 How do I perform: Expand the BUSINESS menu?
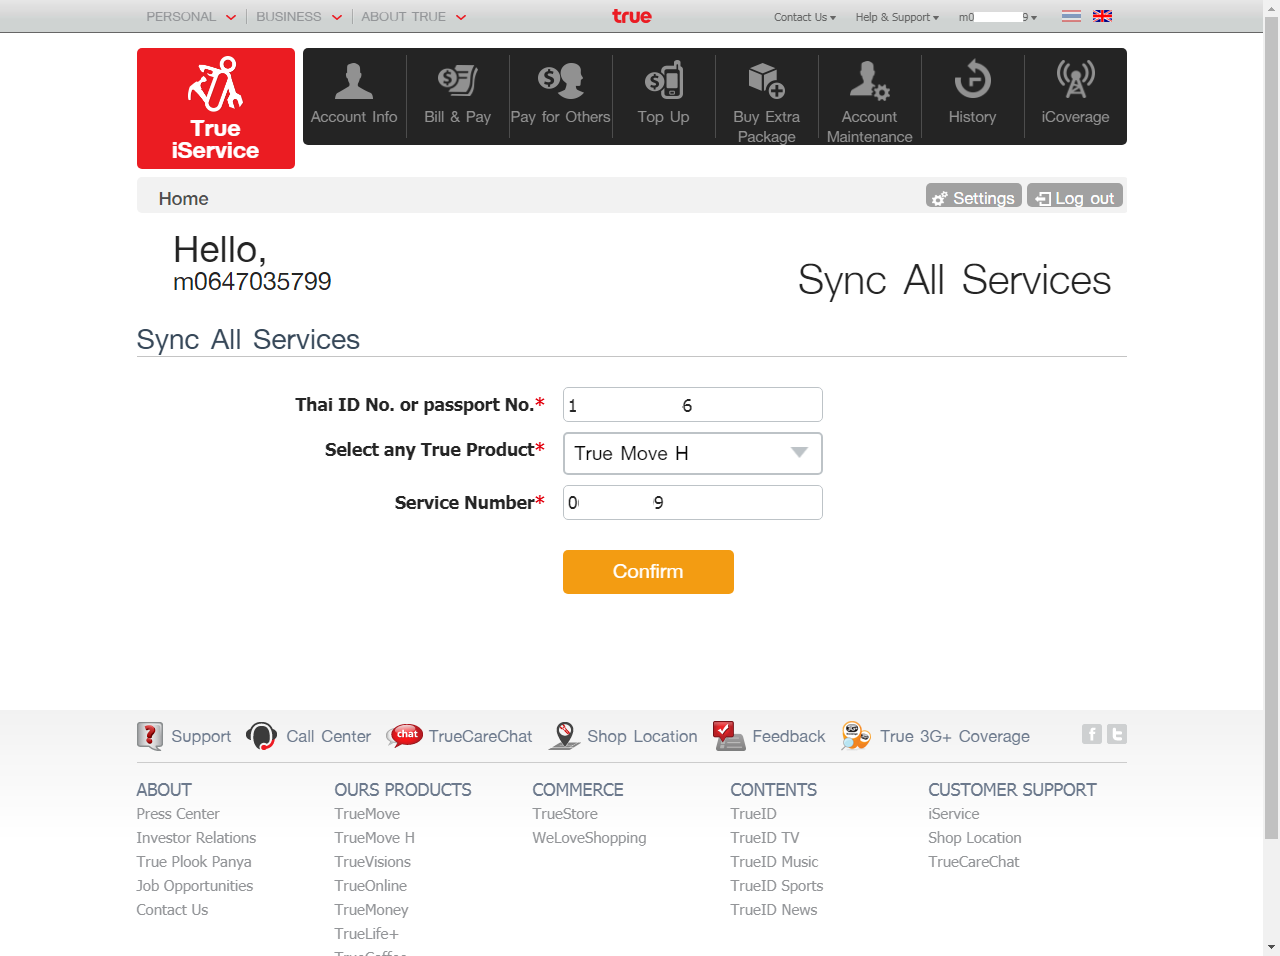pos(299,17)
